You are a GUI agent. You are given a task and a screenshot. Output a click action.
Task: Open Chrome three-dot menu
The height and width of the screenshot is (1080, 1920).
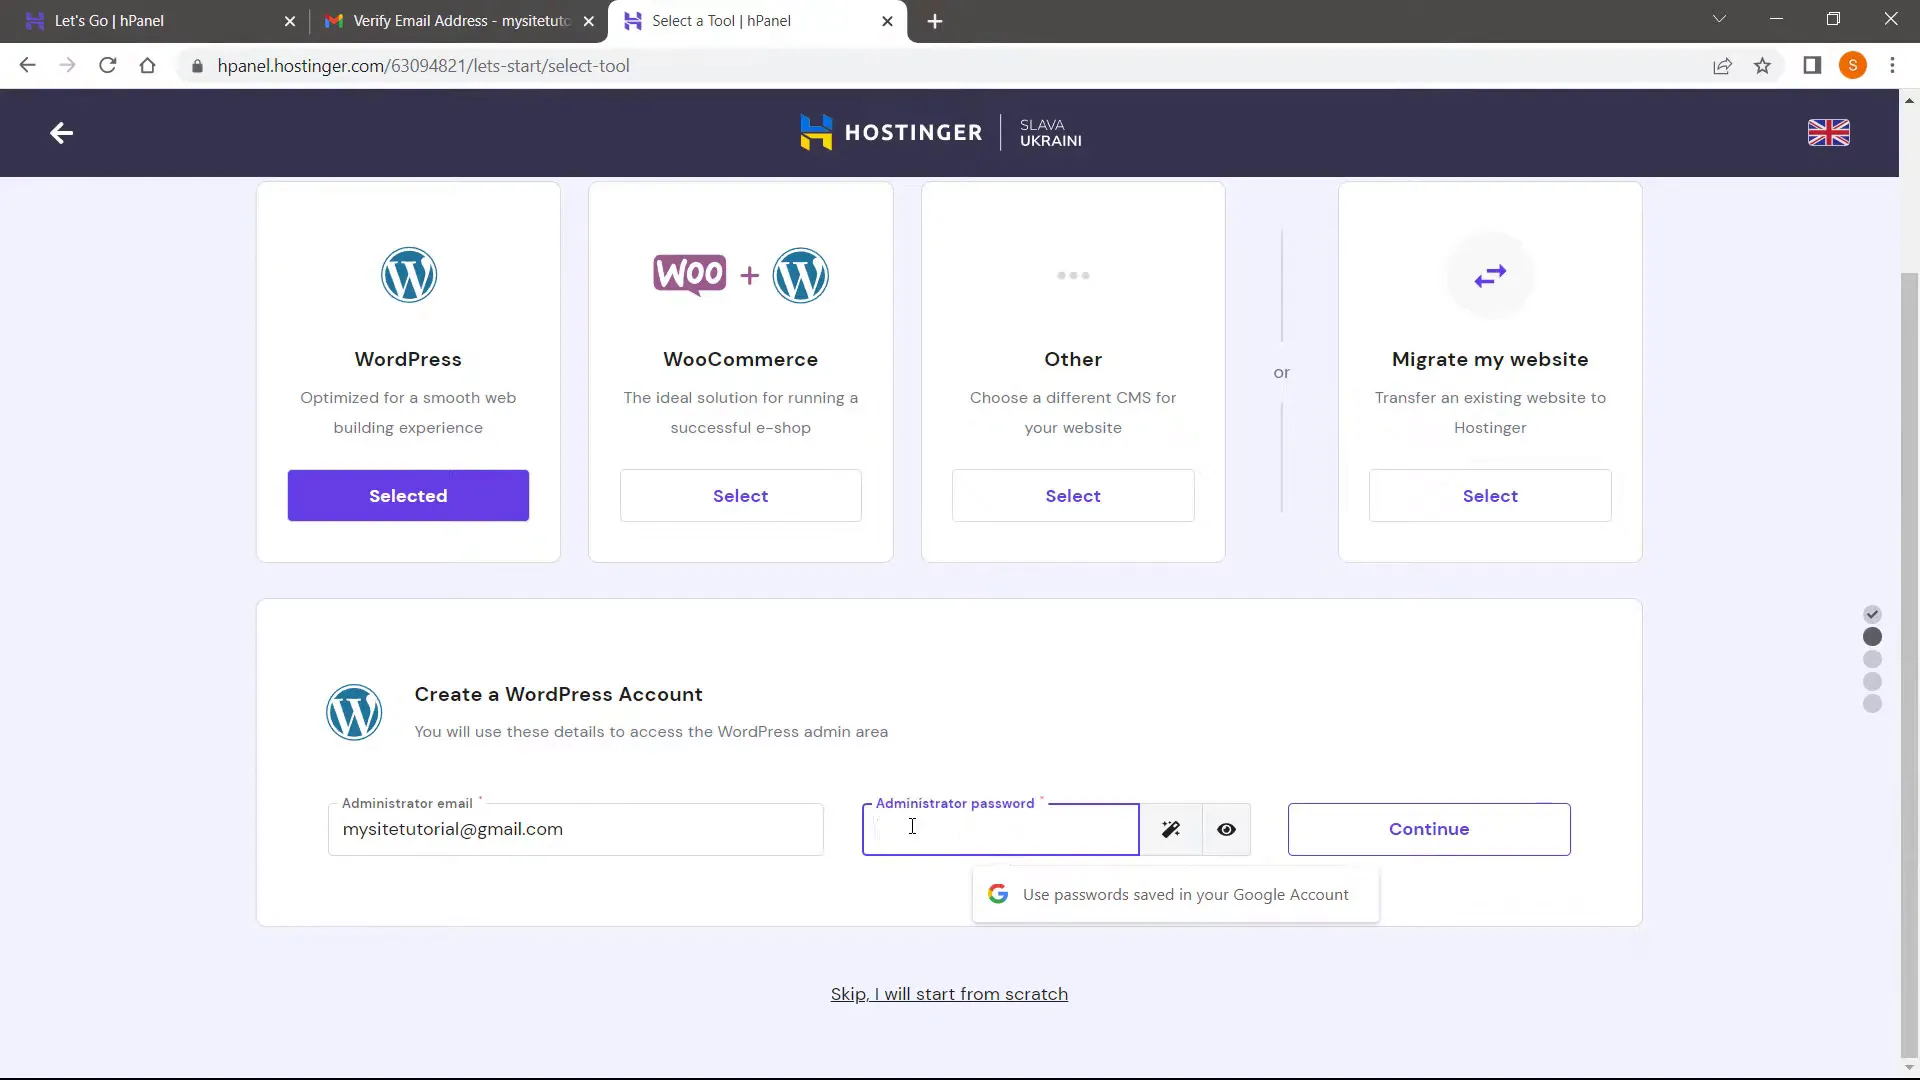(1892, 66)
